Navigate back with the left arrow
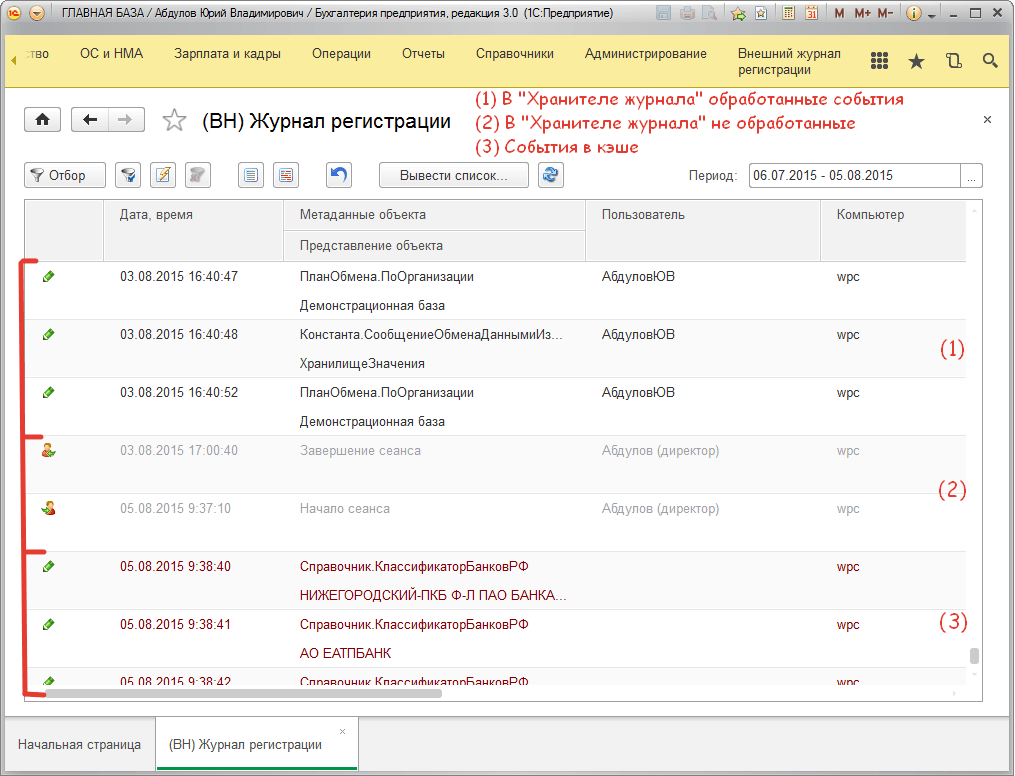 (x=89, y=120)
